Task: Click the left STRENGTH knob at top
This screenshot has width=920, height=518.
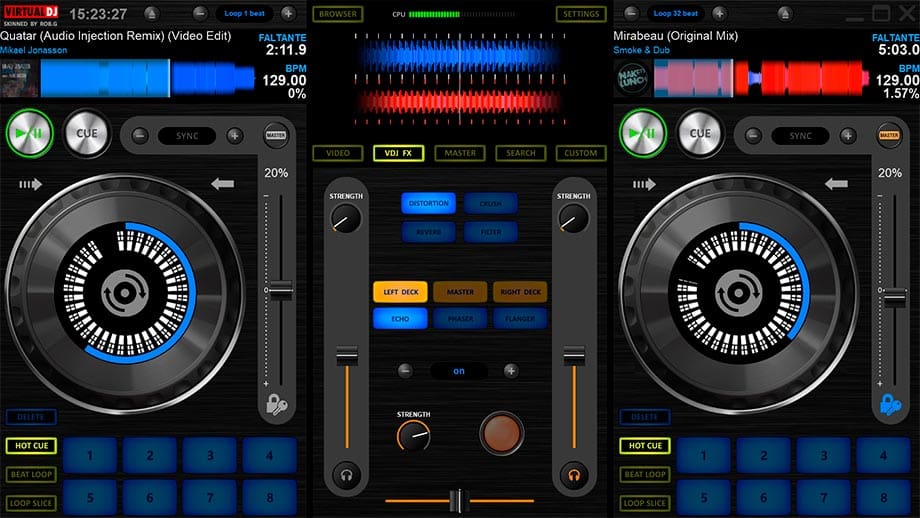Action: 346,219
